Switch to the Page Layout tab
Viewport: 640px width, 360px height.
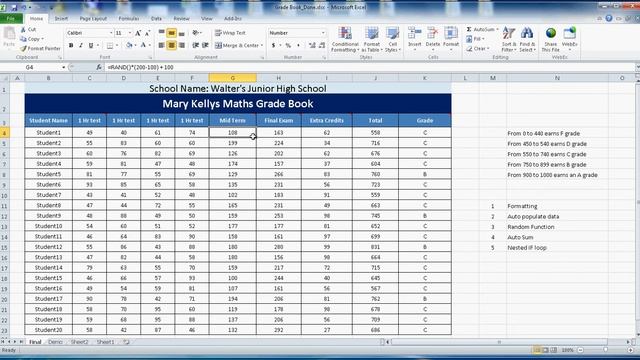coord(93,18)
